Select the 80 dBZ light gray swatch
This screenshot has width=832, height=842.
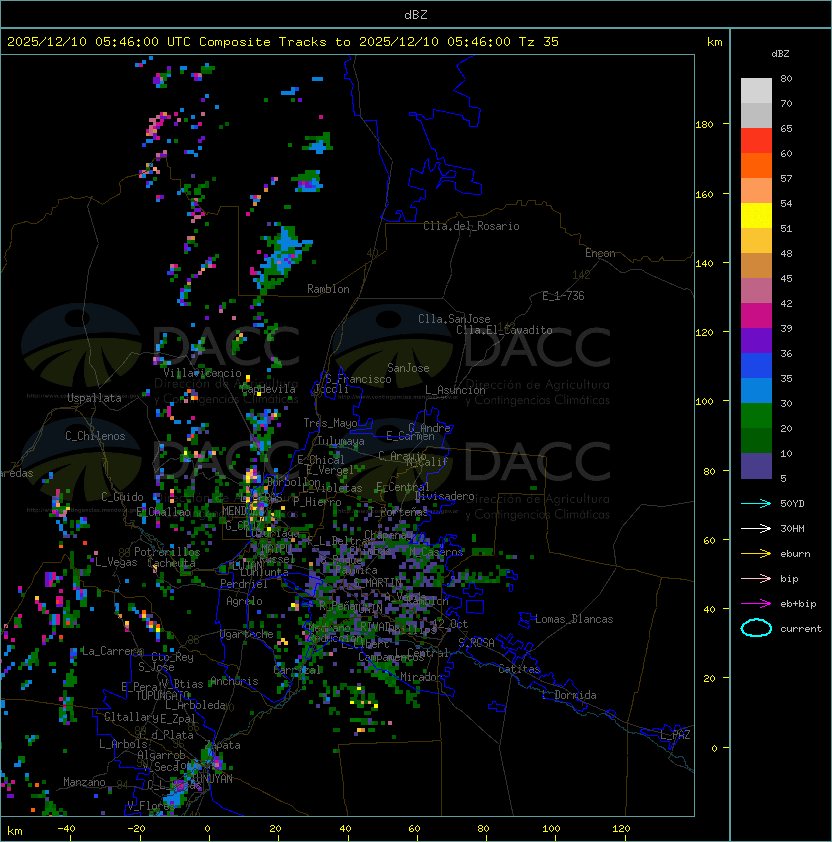(x=756, y=91)
